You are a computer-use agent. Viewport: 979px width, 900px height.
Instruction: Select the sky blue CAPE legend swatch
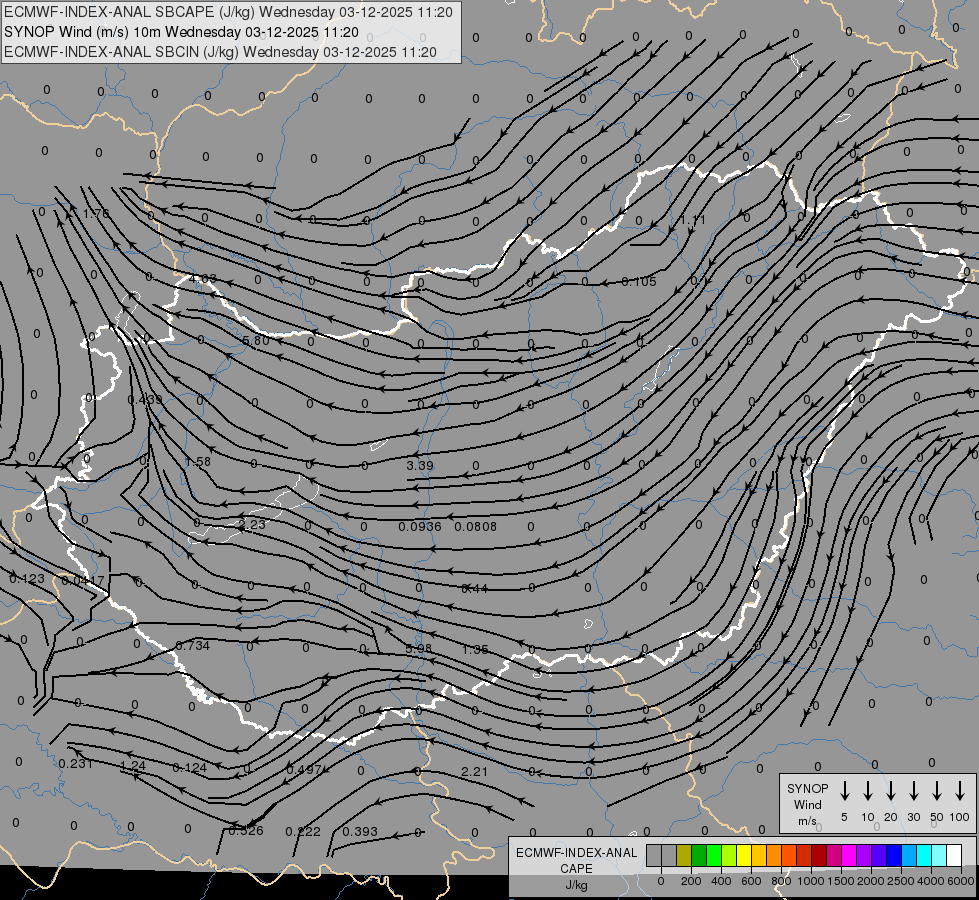click(x=908, y=855)
